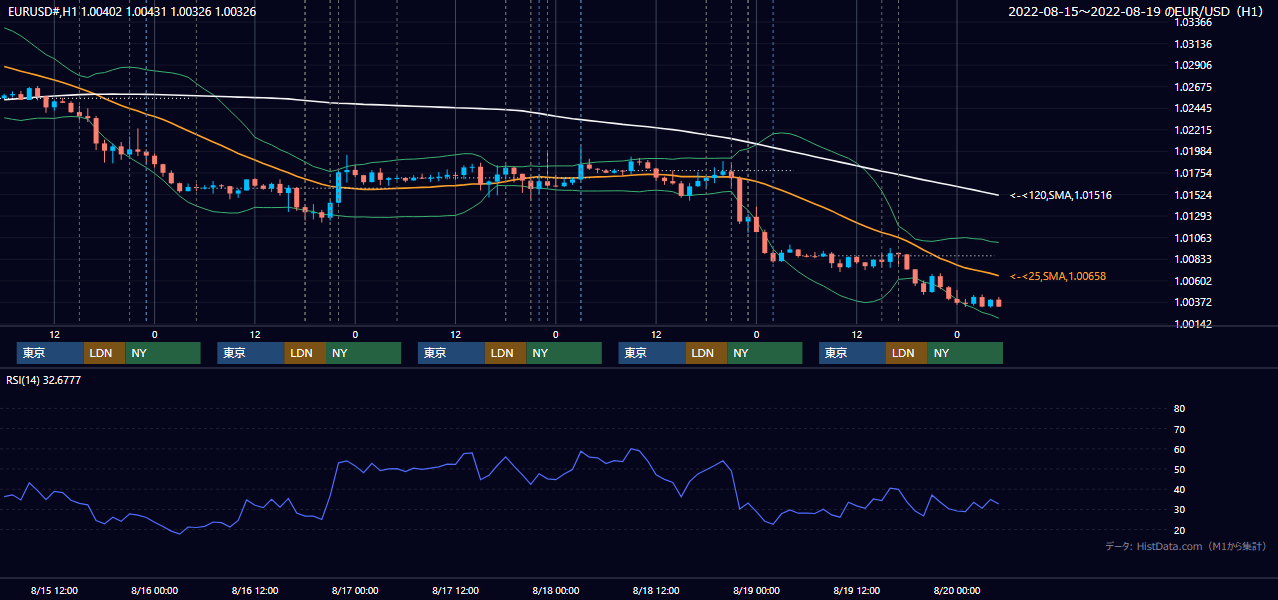The height and width of the screenshot is (600, 1278).
Task: Click the 8/15 12:00 time axis label
Action: [54, 590]
